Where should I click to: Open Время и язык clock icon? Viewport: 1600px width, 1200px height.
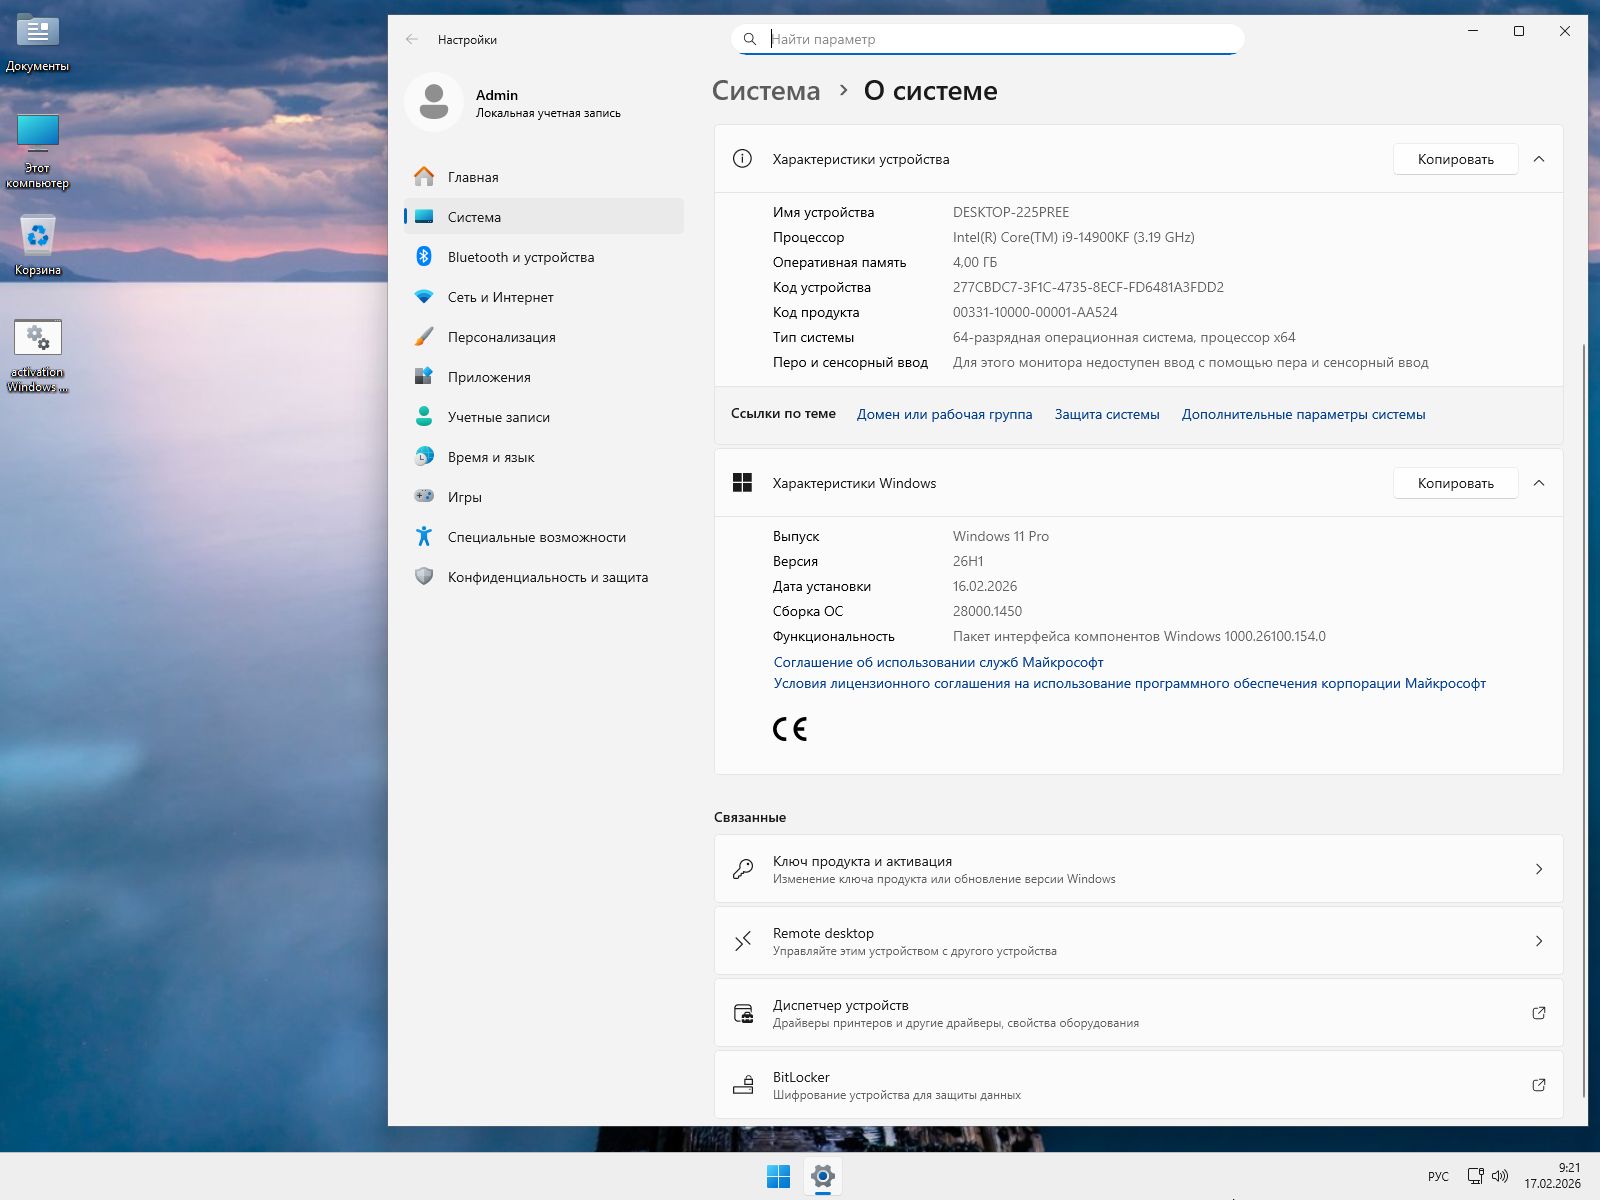[424, 457]
